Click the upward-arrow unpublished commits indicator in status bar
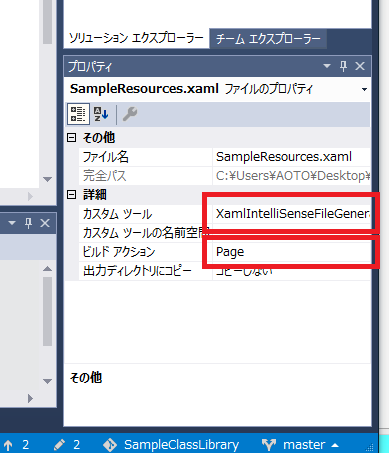389x453 pixels. tap(16, 445)
